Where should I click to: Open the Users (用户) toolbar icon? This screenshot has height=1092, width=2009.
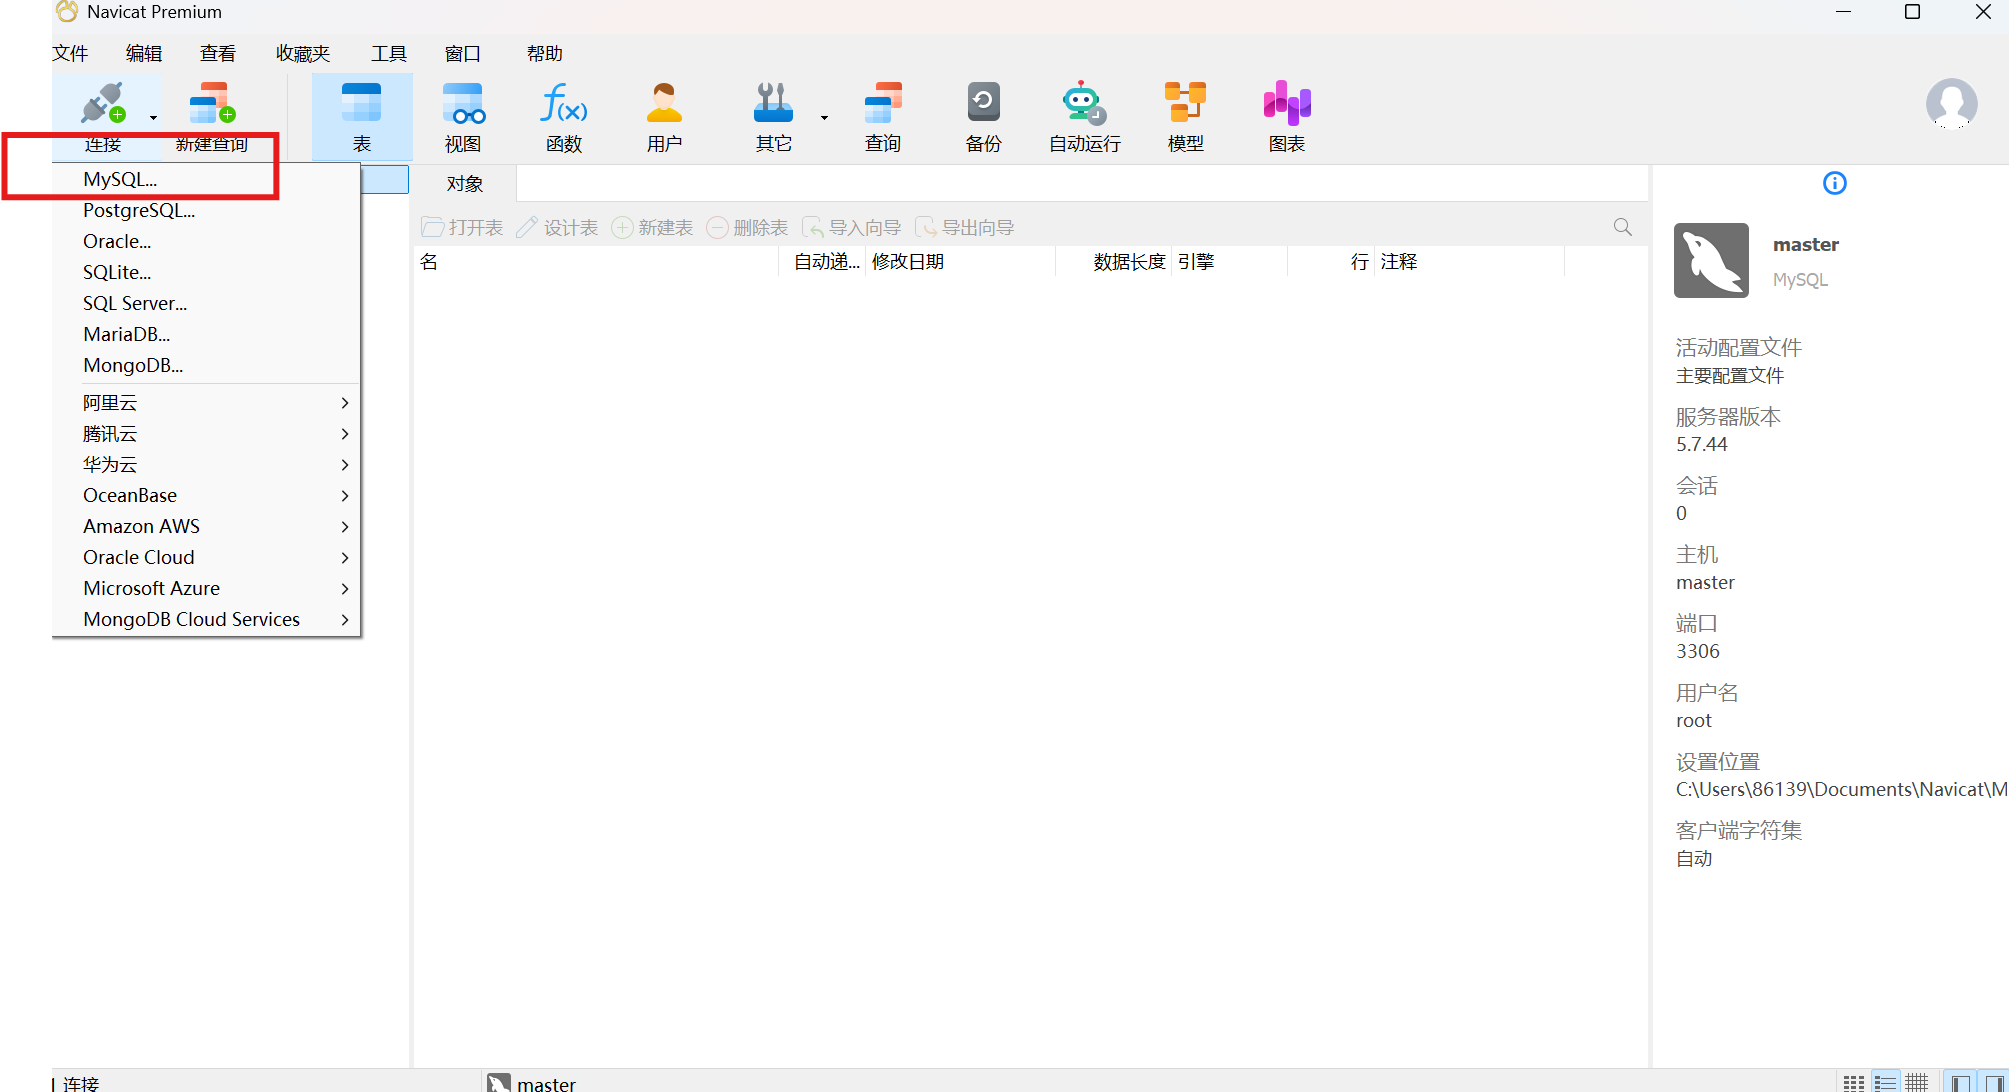pos(664,116)
